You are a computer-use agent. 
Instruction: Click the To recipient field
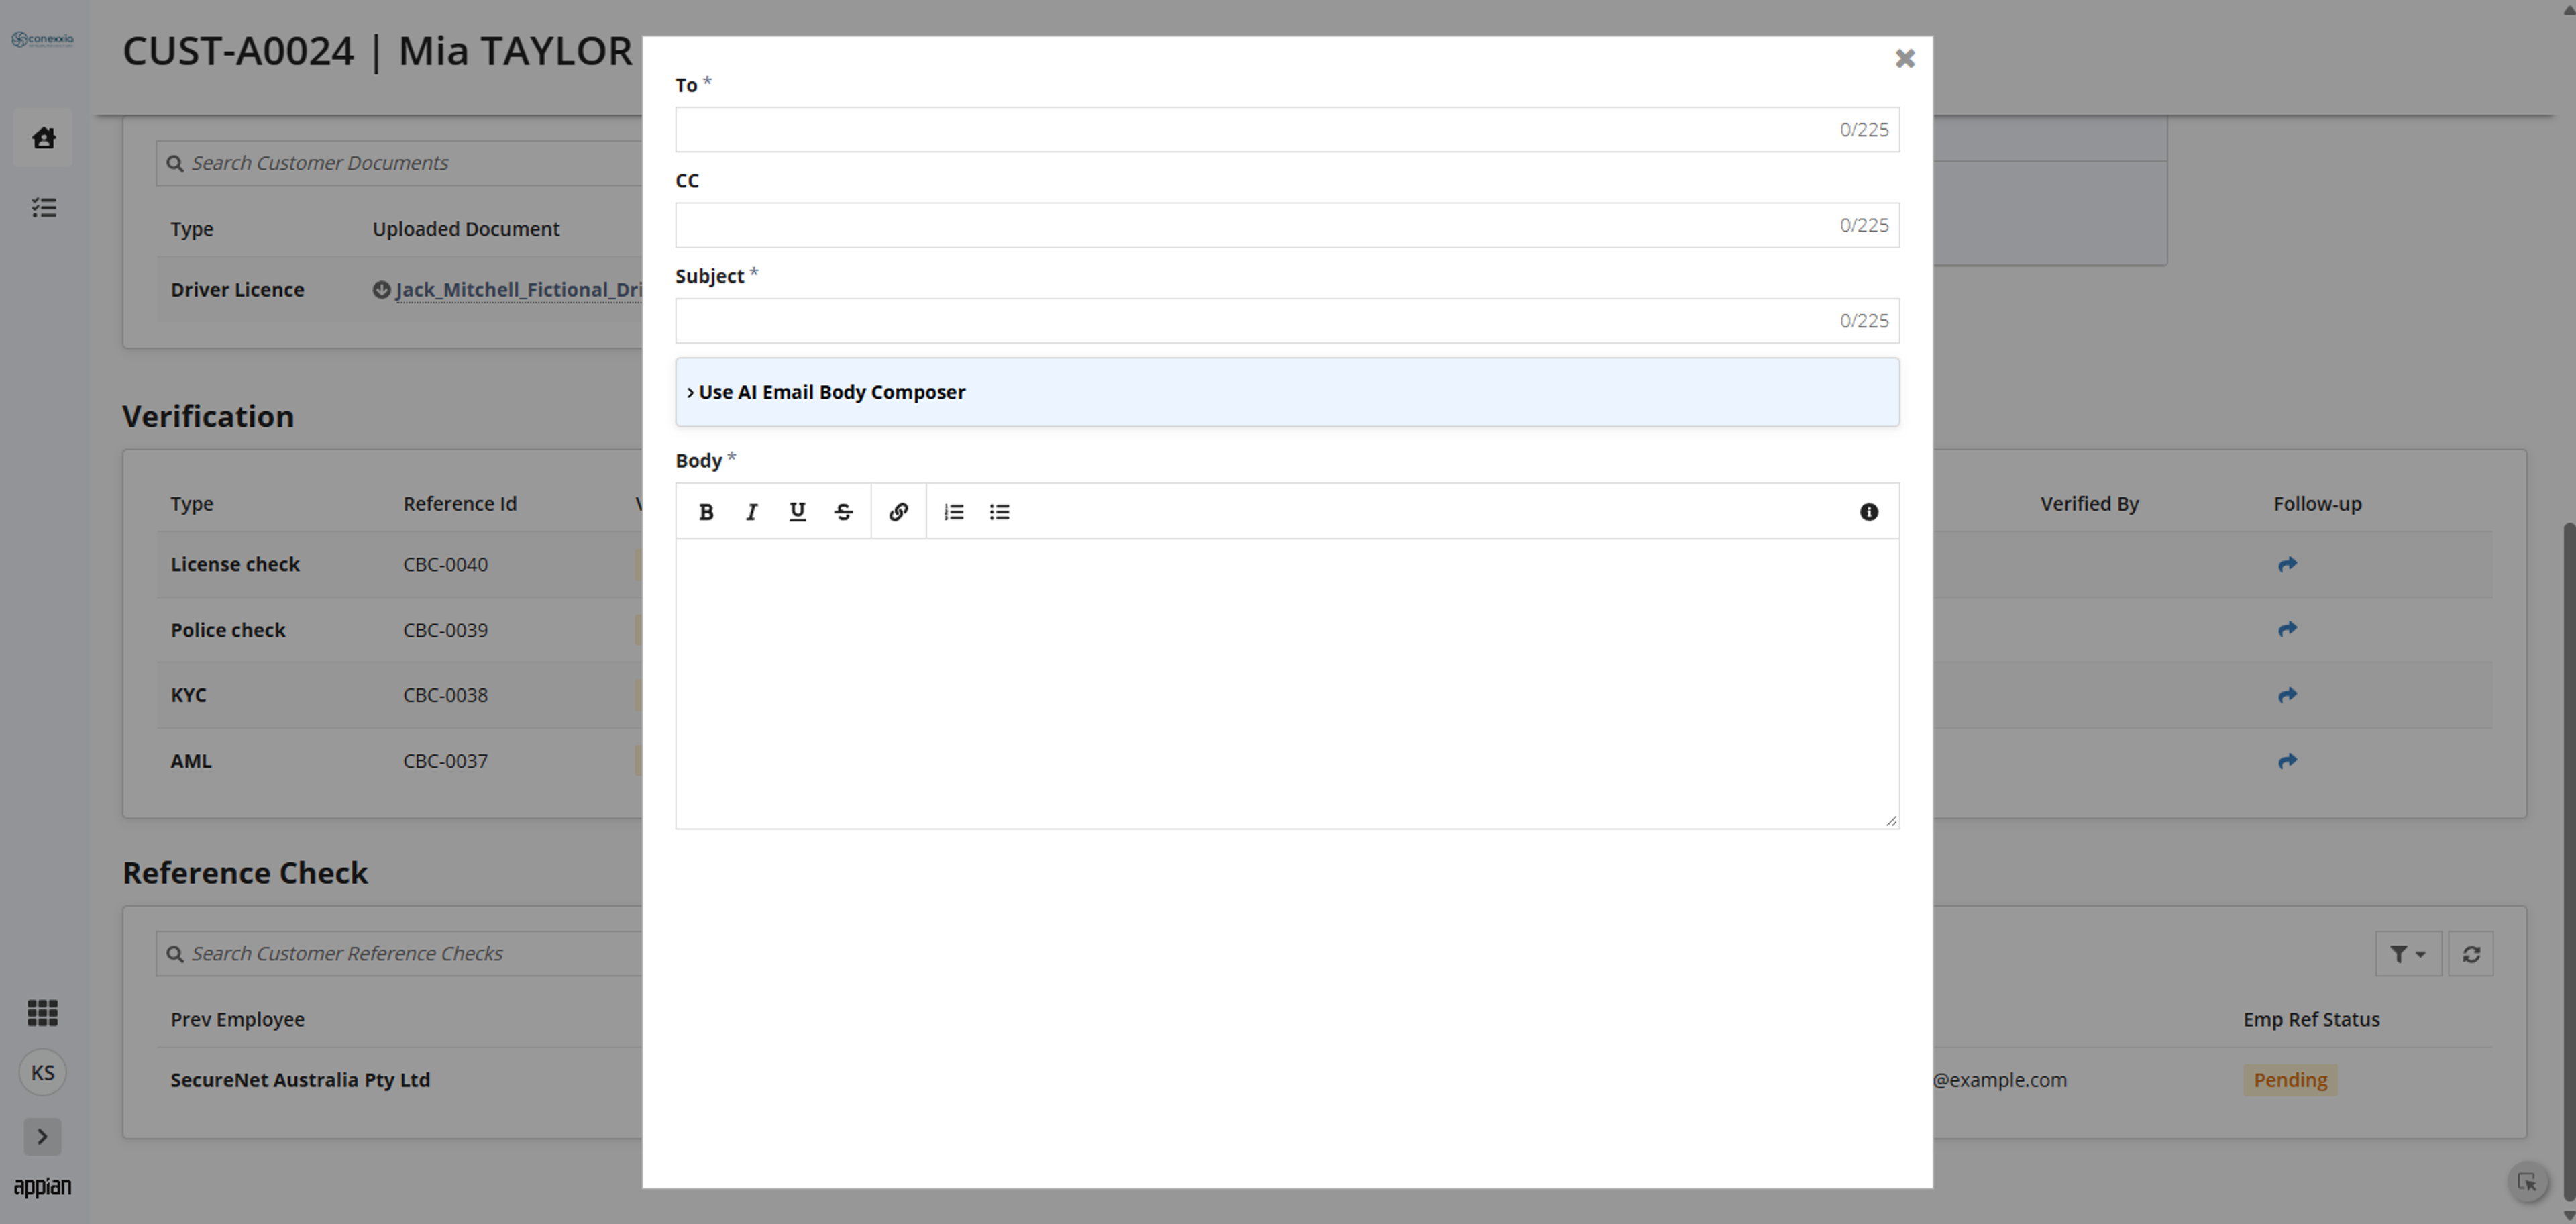tap(1287, 130)
